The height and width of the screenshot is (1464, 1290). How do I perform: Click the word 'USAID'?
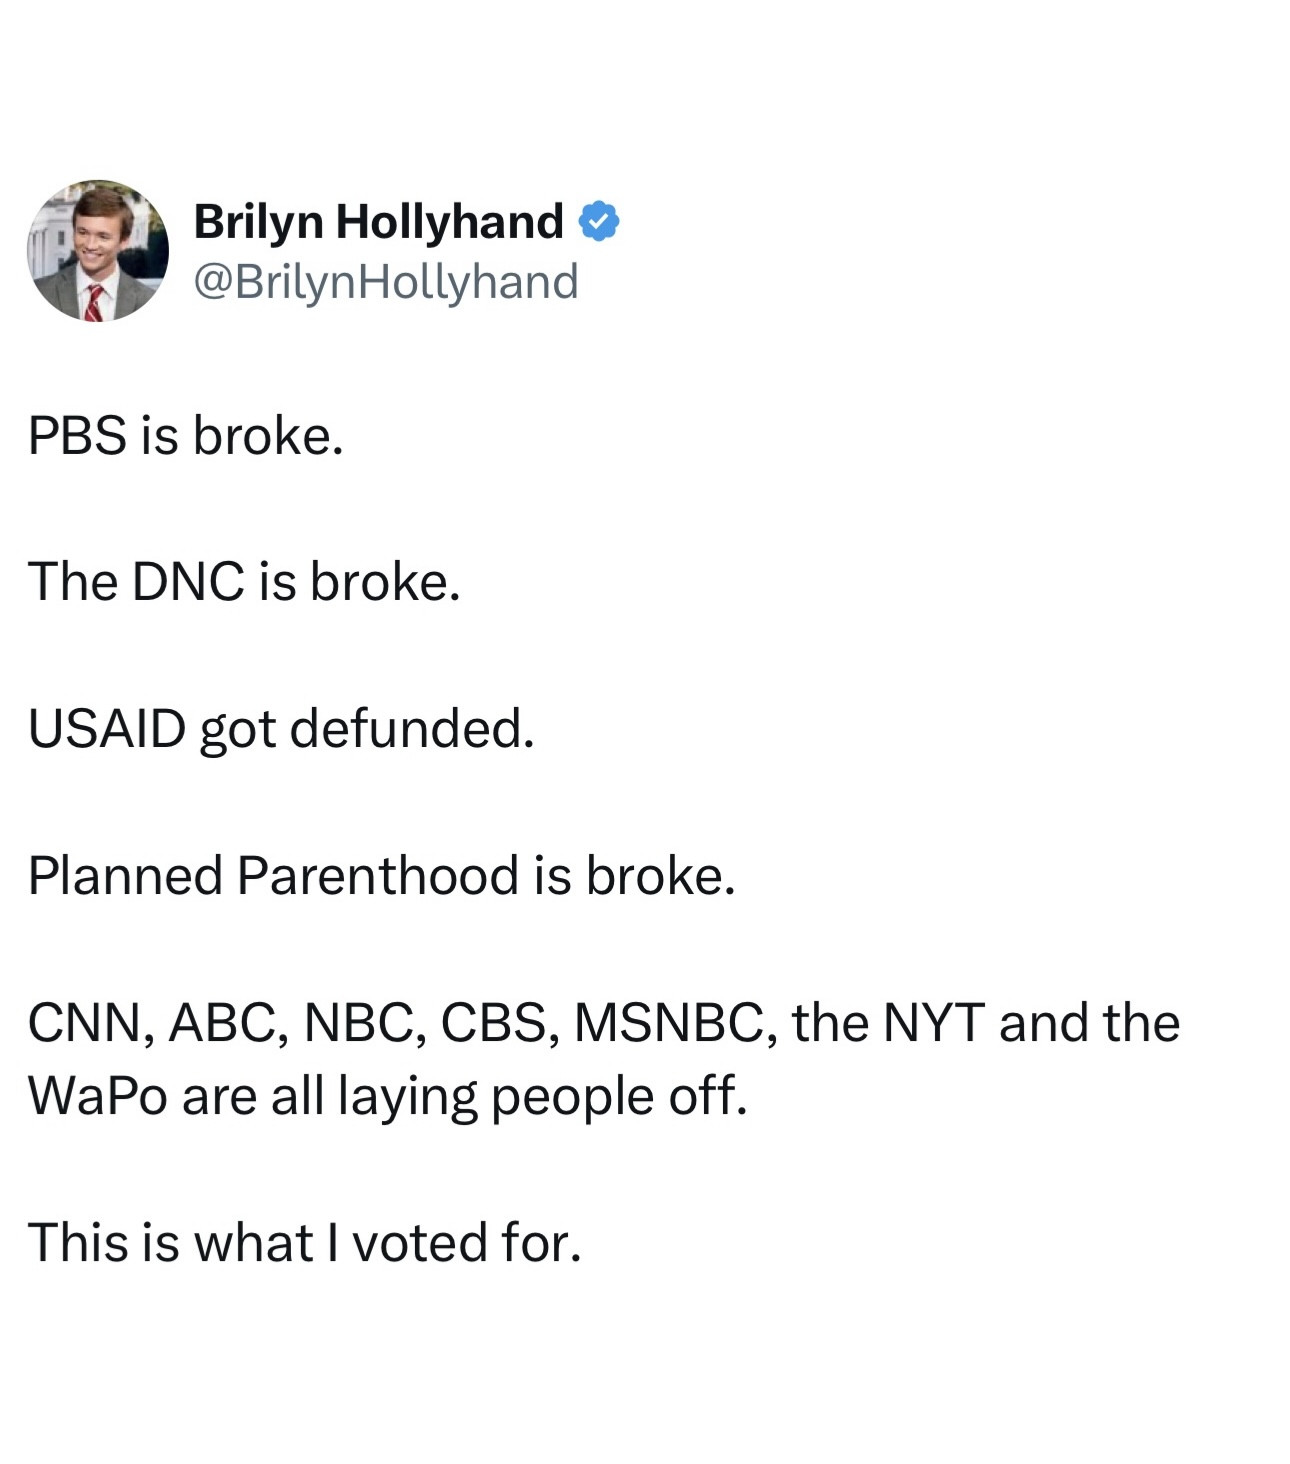coord(107,728)
